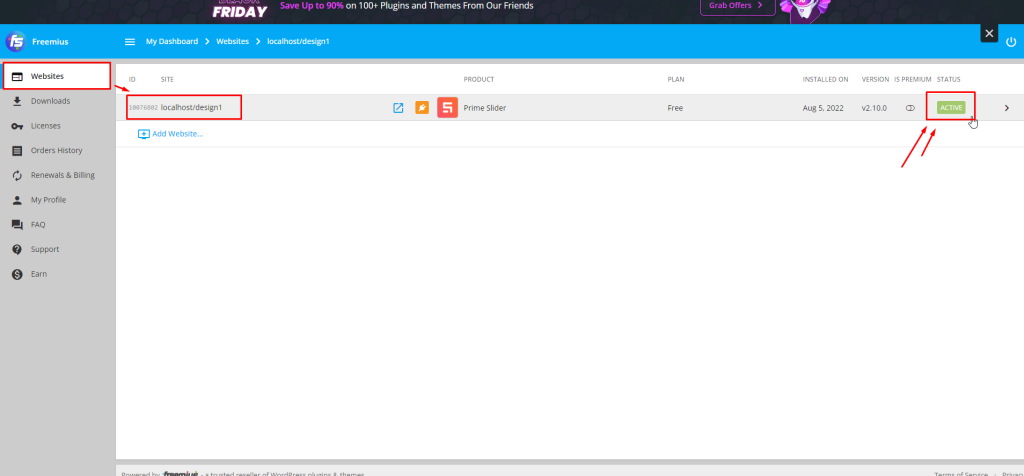Click the Freemius logo icon
The width and height of the screenshot is (1024, 476).
point(15,42)
